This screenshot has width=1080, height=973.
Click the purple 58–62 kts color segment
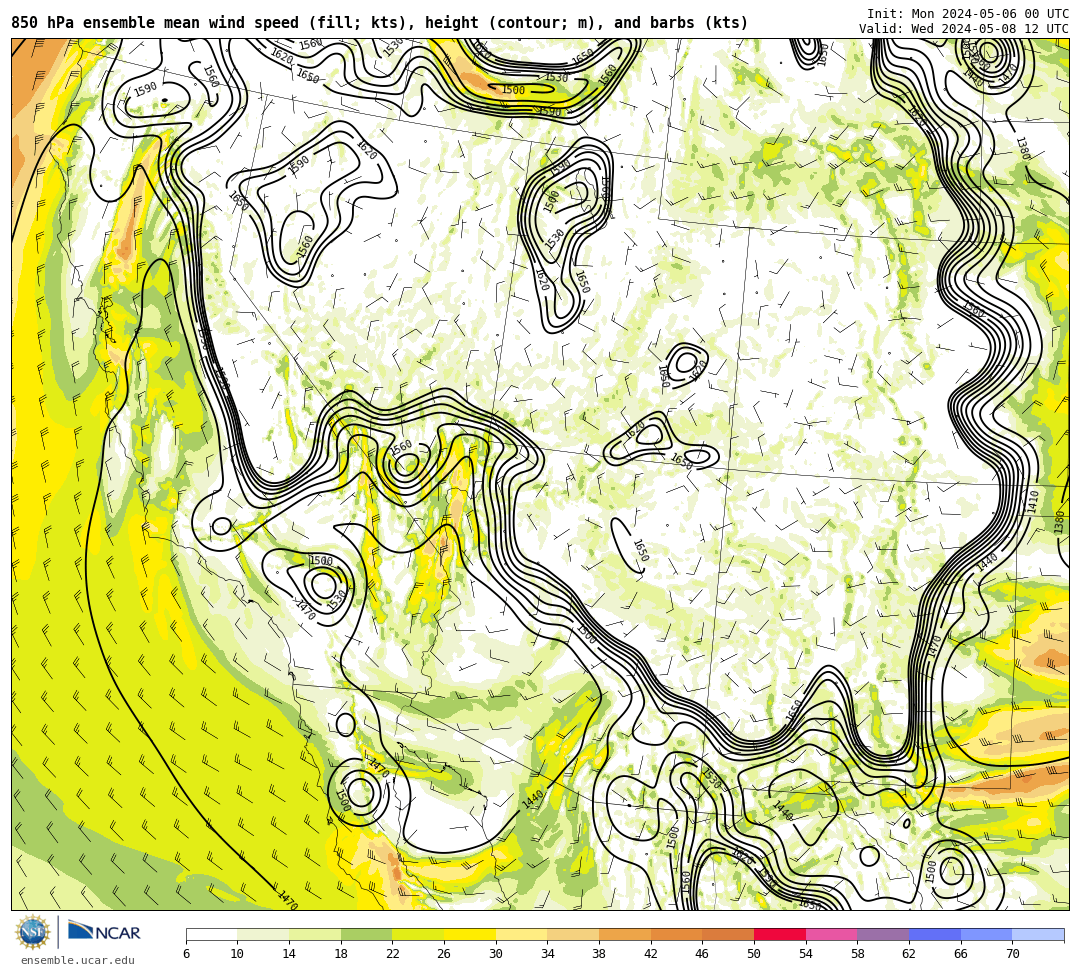click(x=883, y=934)
